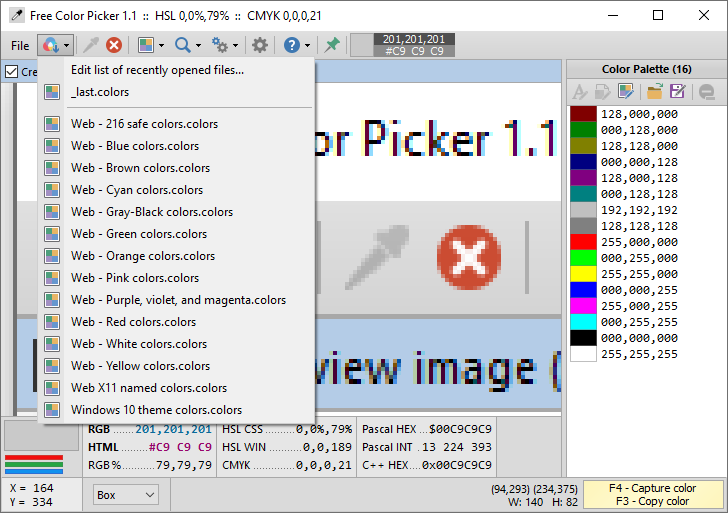Expand the recent files dropdown arrow
Screen dimensions: 728x513
67,45
